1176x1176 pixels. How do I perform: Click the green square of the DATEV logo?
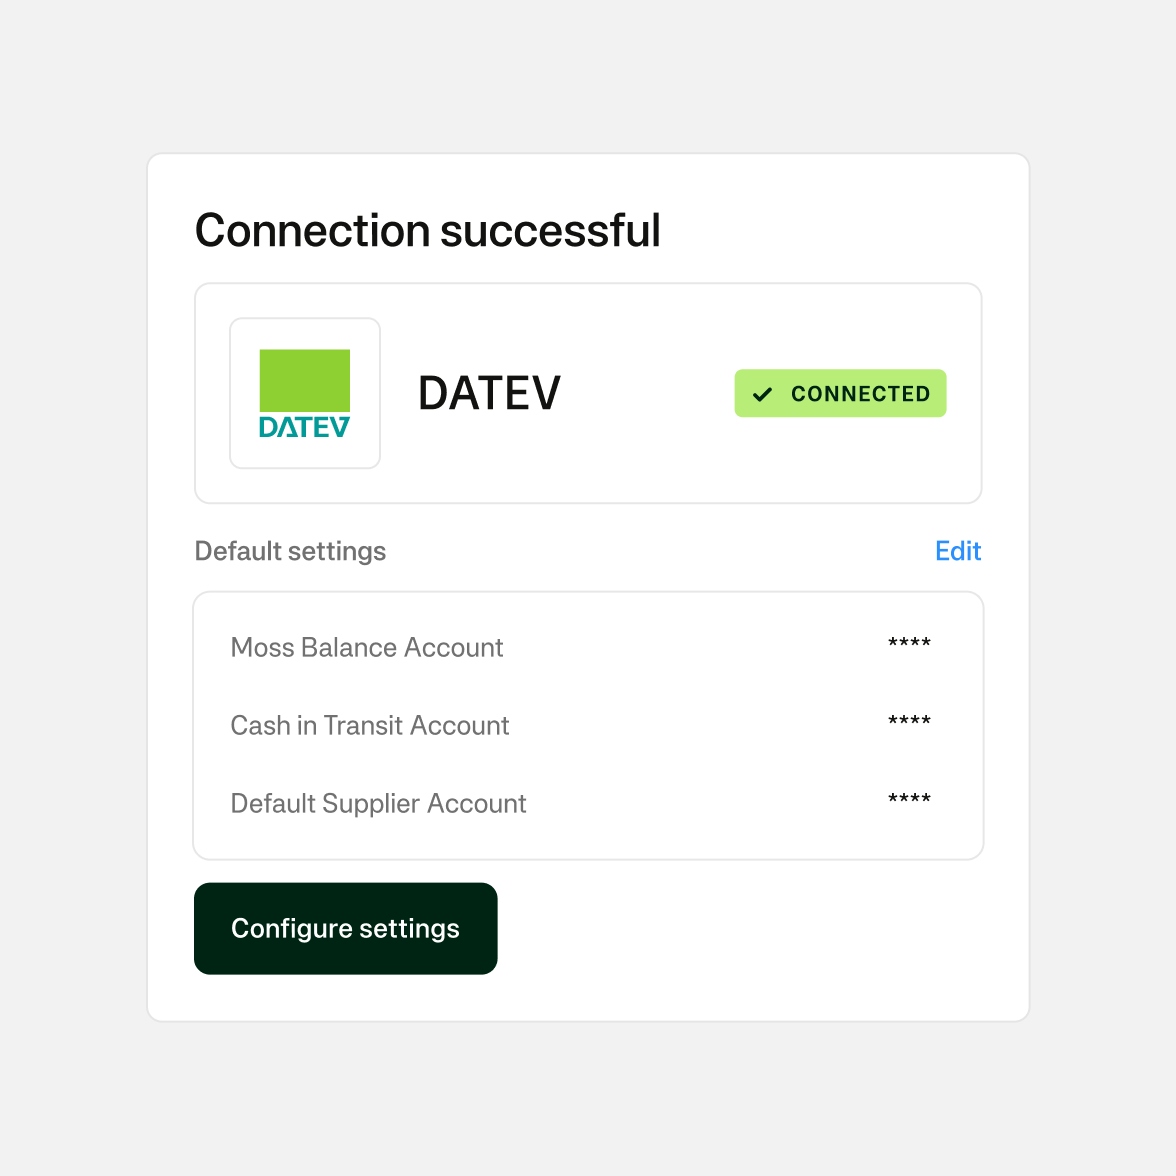305,380
